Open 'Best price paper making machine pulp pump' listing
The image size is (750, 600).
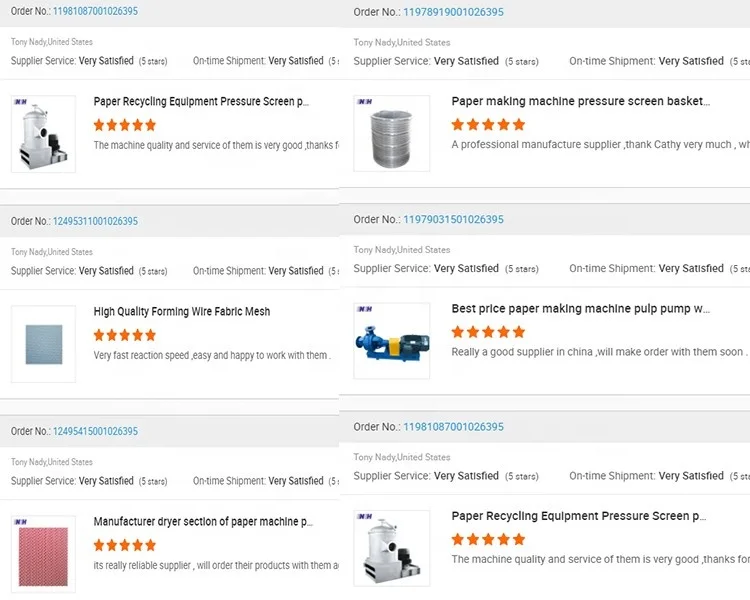(x=580, y=309)
